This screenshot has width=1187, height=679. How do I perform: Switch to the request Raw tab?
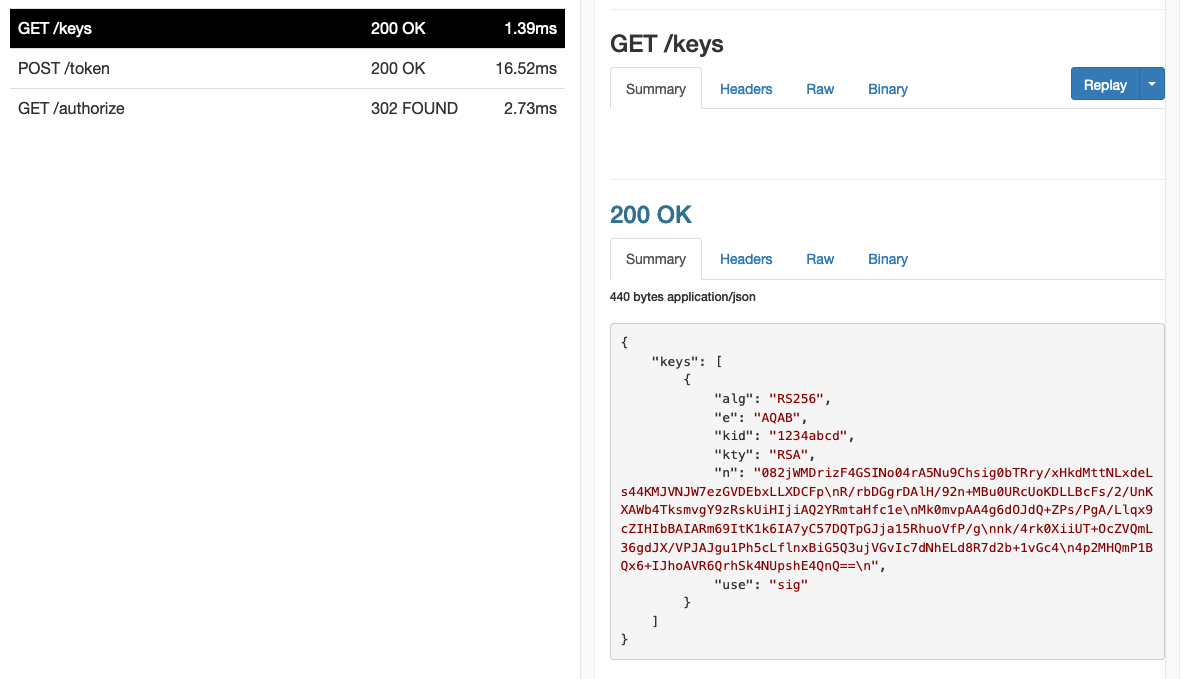tap(820, 89)
